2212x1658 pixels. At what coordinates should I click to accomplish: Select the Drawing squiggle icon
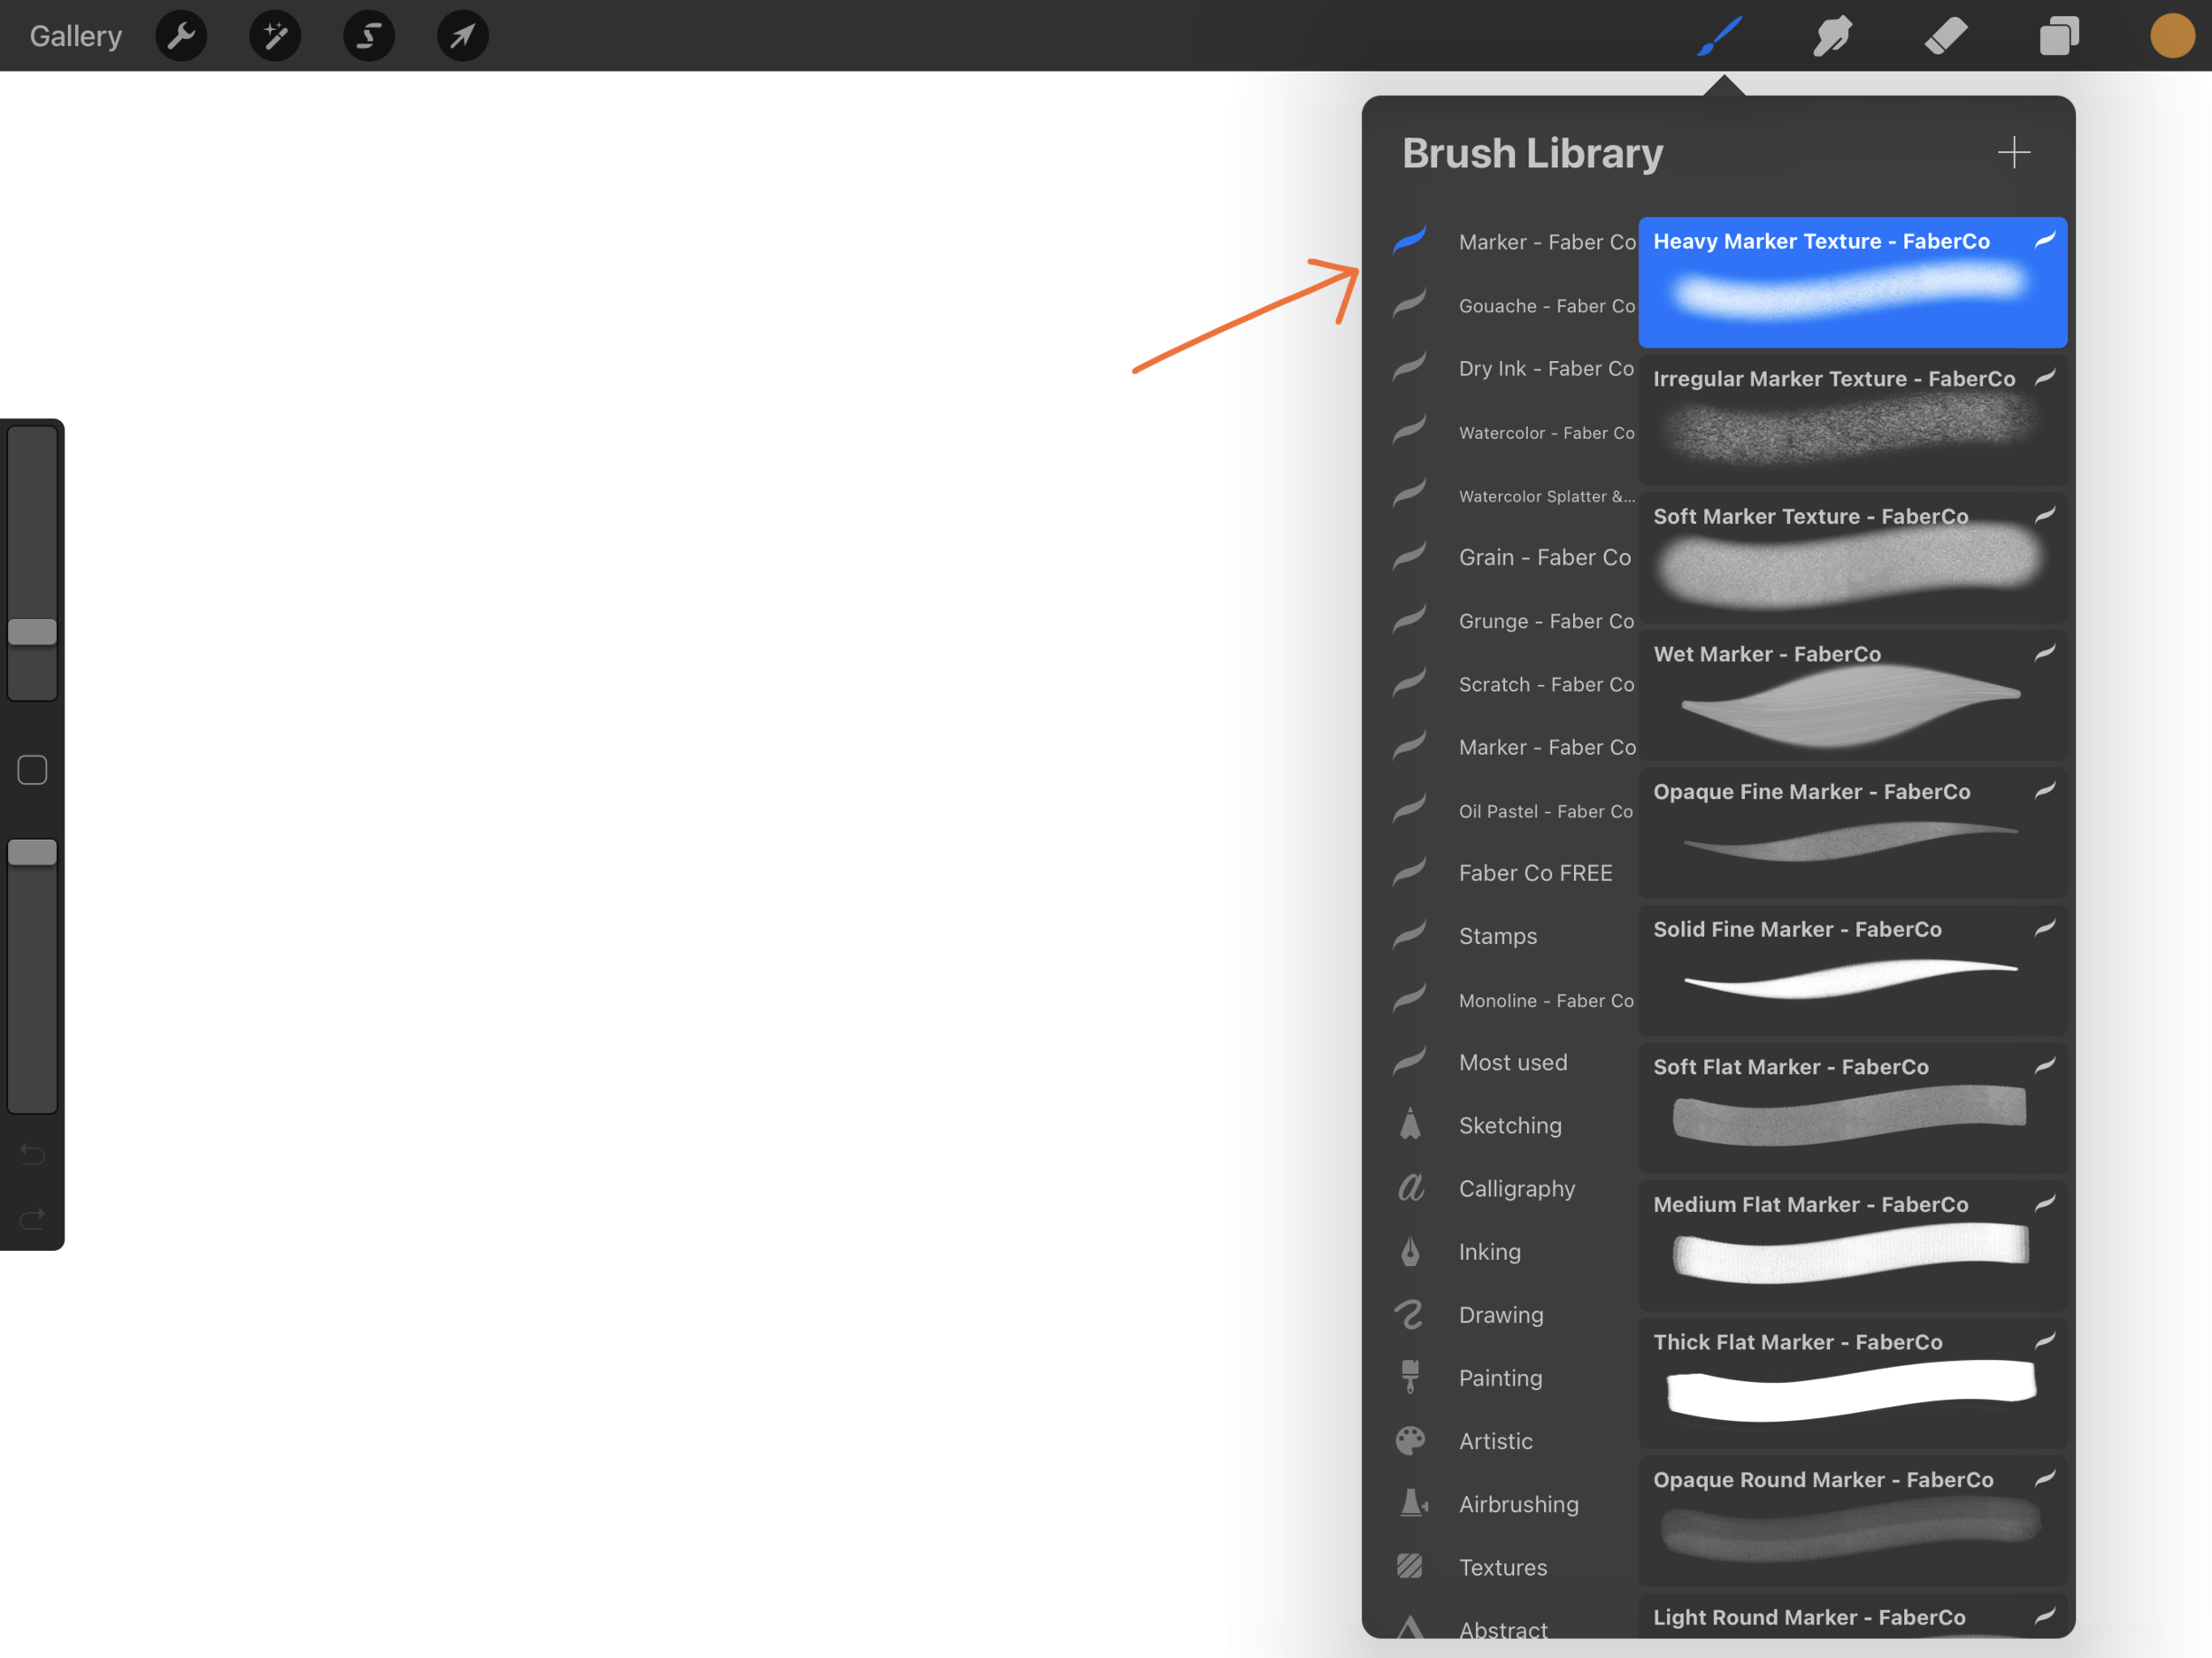(1409, 1314)
